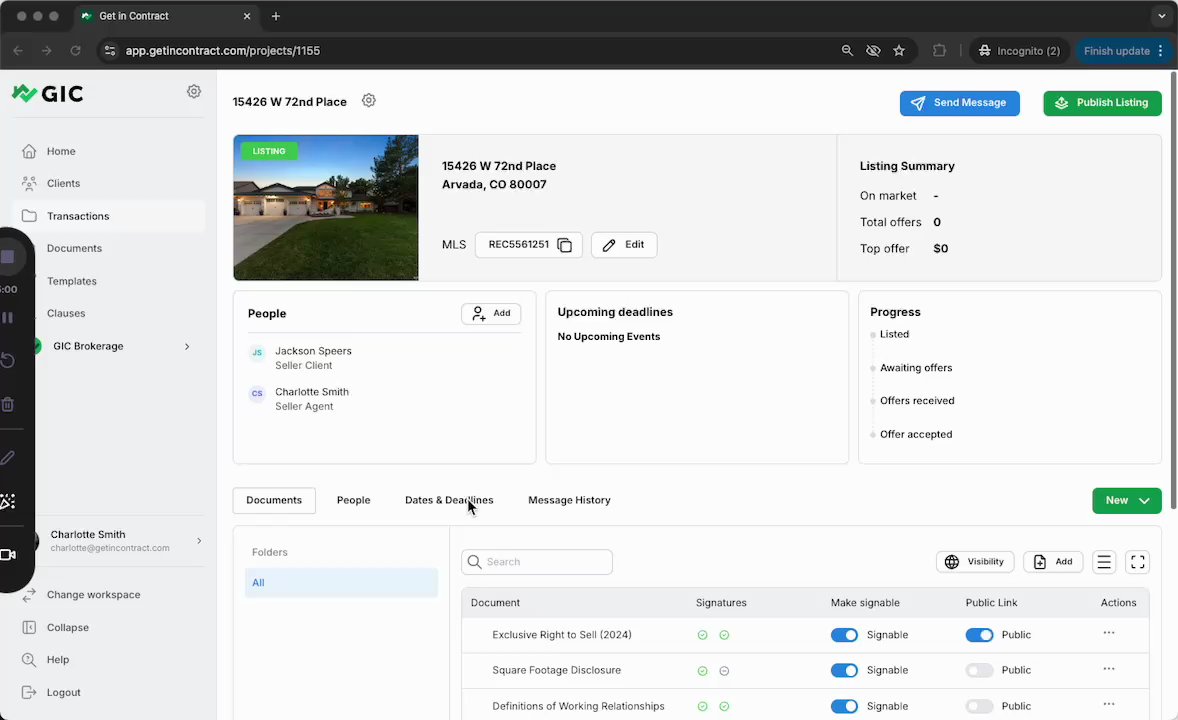
Task: Click the Clients sidebar icon
Action: (29, 183)
